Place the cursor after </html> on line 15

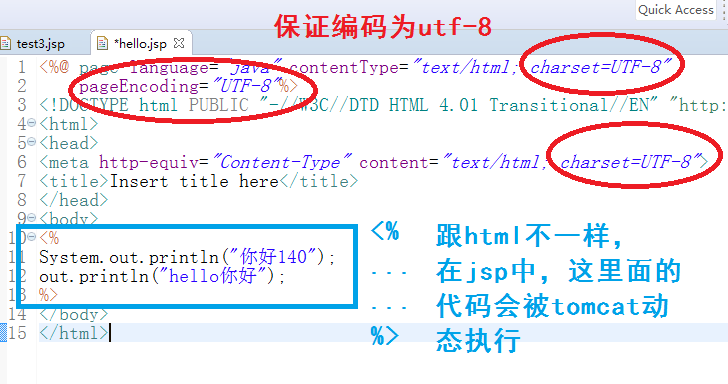click(110, 333)
